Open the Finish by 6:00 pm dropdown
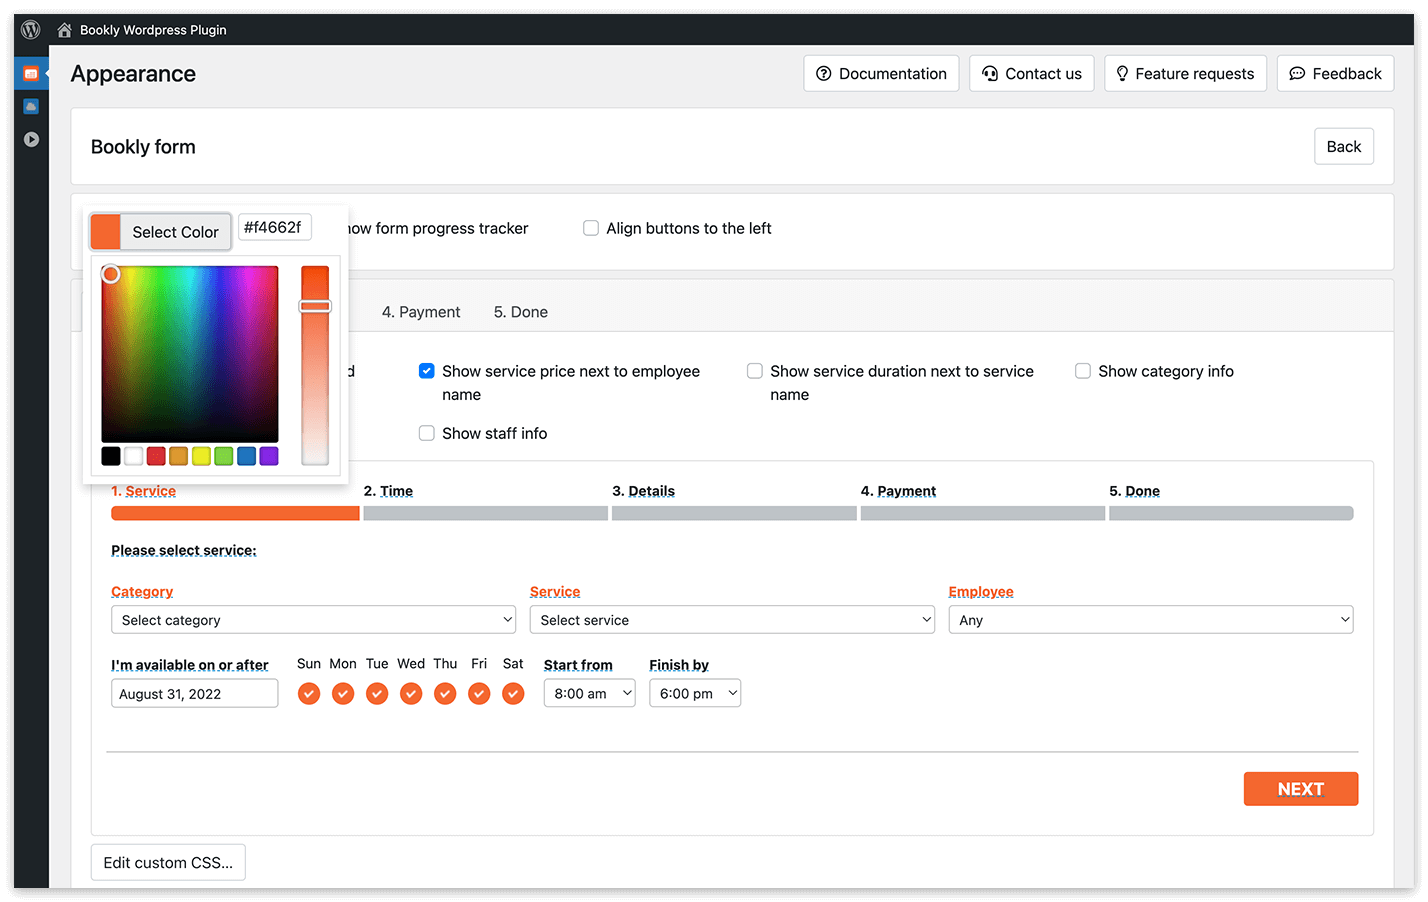Viewport: 1428px width, 902px height. (695, 693)
